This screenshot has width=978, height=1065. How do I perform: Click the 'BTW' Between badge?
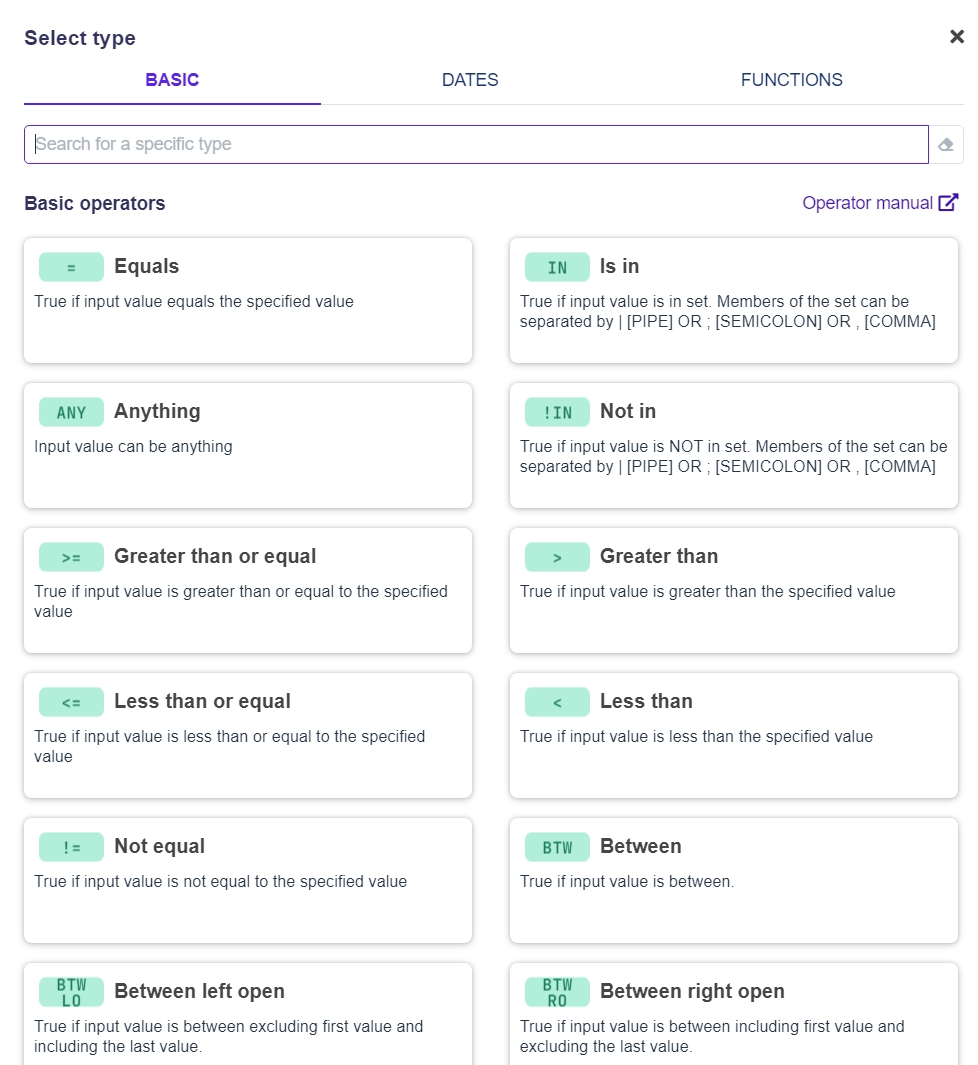[557, 847]
